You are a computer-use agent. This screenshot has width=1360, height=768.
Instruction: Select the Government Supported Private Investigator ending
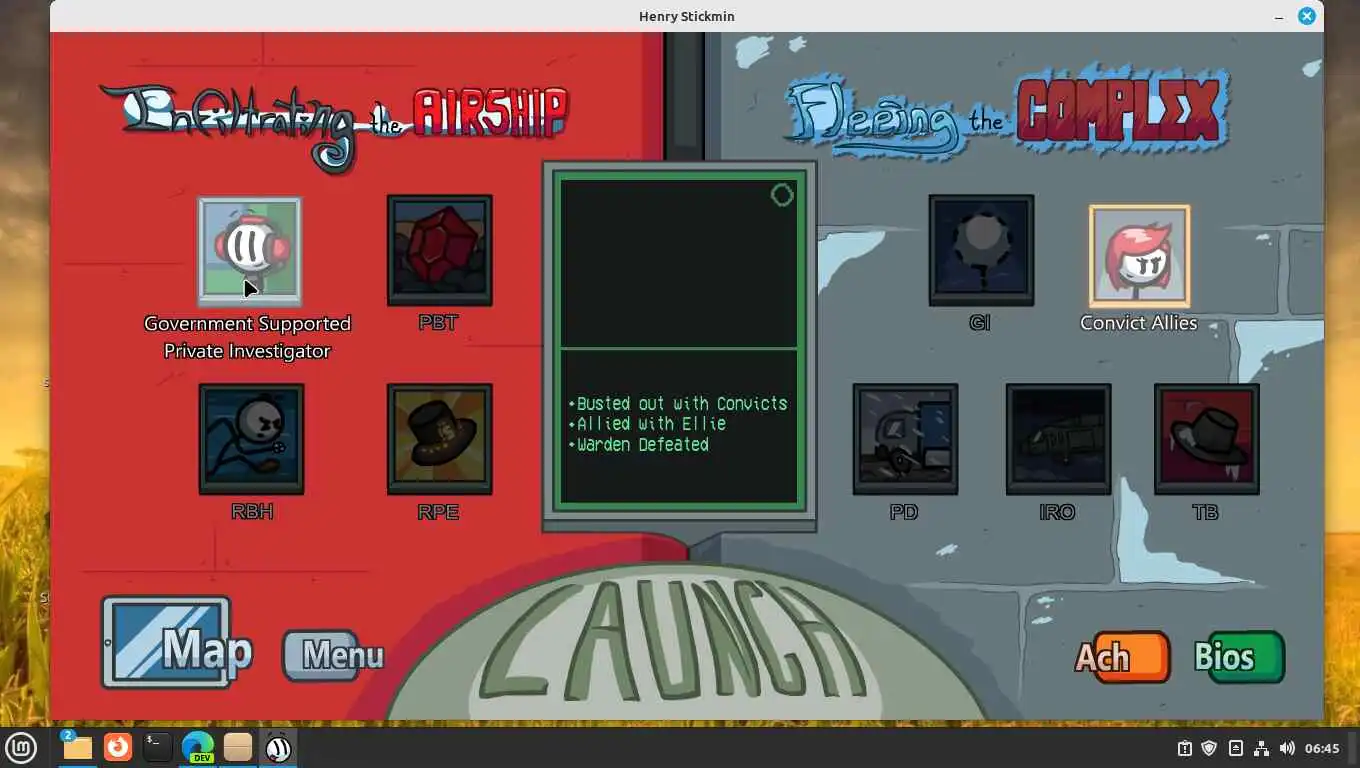pyautogui.click(x=250, y=251)
